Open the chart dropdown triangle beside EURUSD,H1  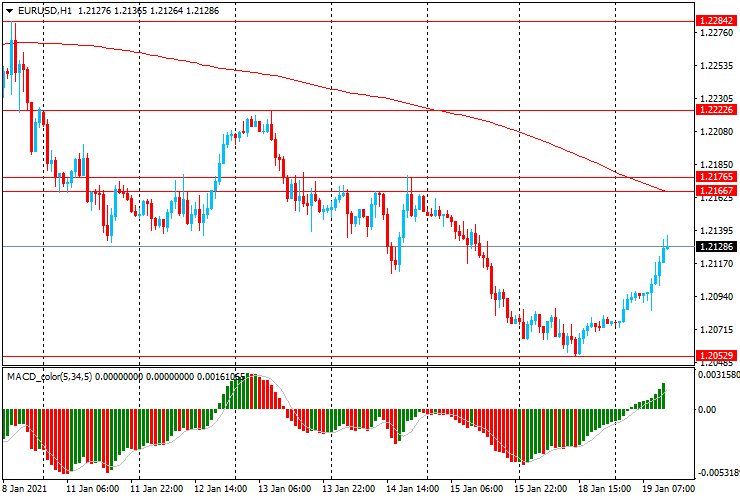(9, 11)
